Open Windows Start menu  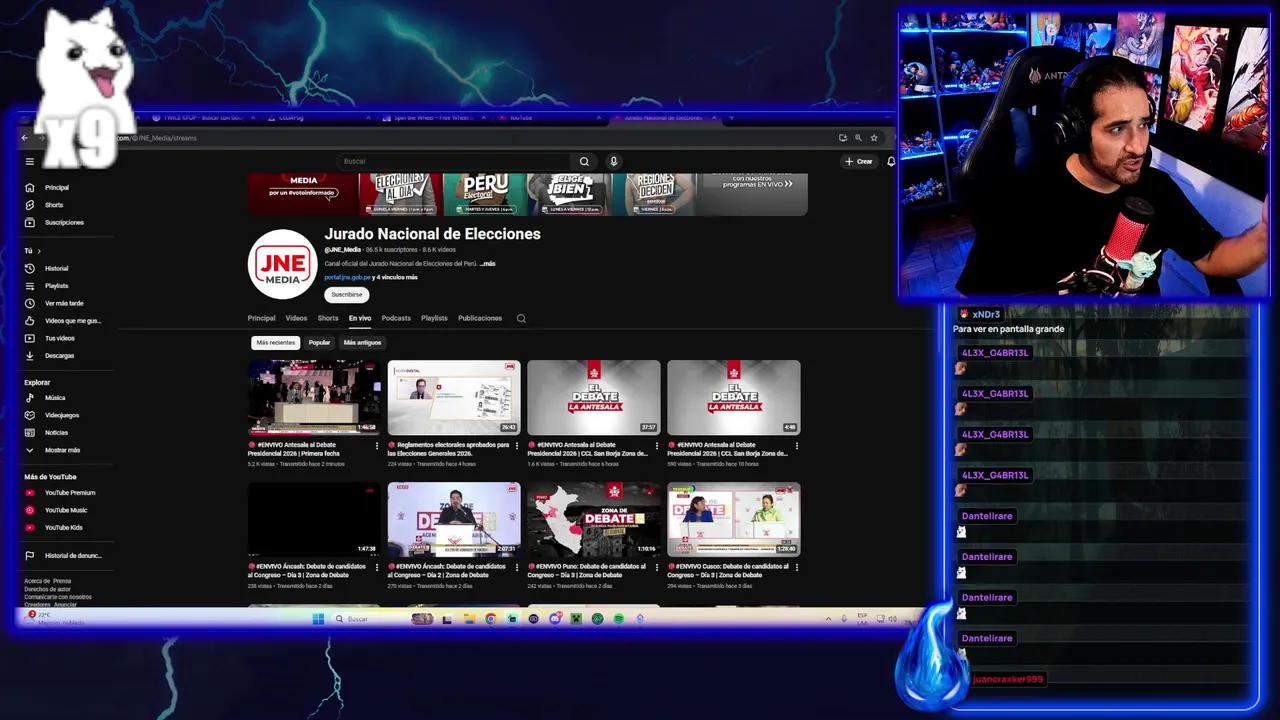pos(318,619)
